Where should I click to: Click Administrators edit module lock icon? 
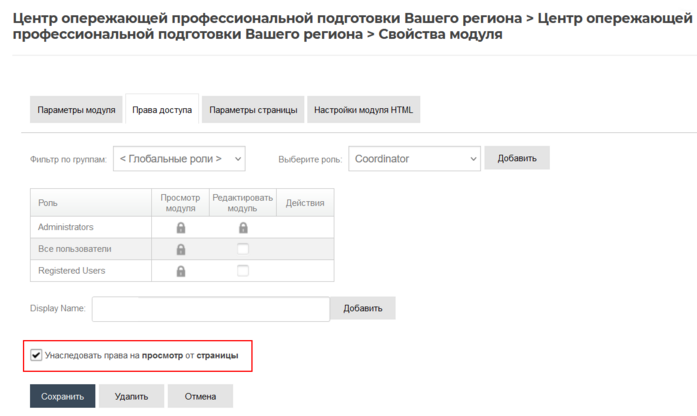point(243,228)
